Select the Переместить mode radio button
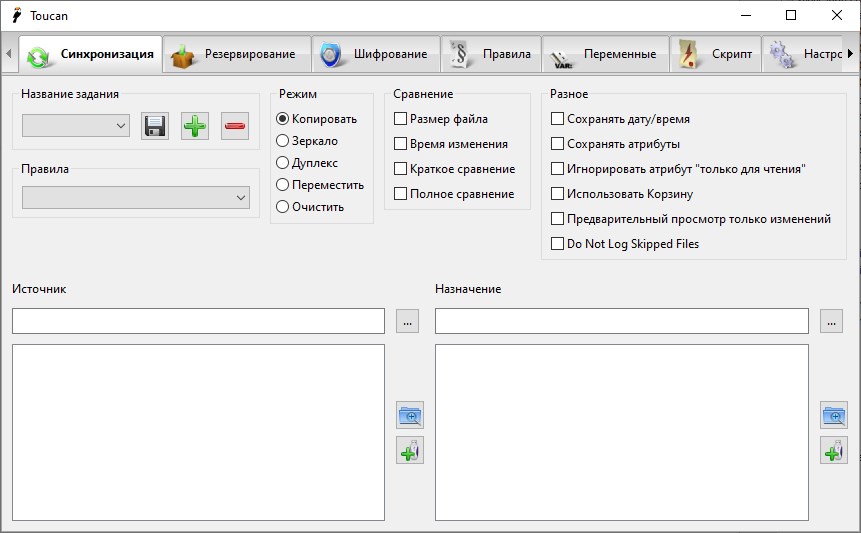 (283, 185)
